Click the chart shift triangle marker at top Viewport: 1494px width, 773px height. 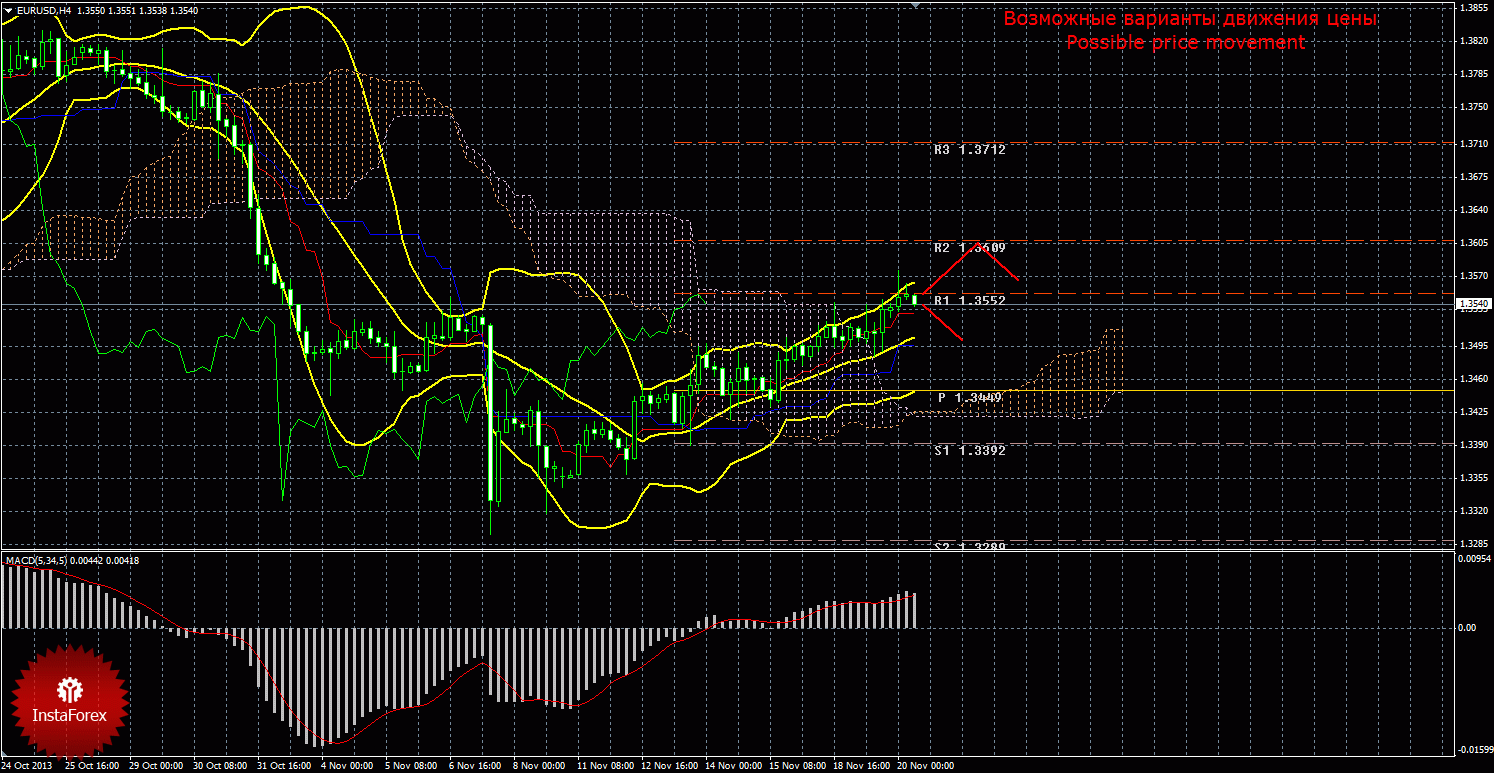[915, 6]
